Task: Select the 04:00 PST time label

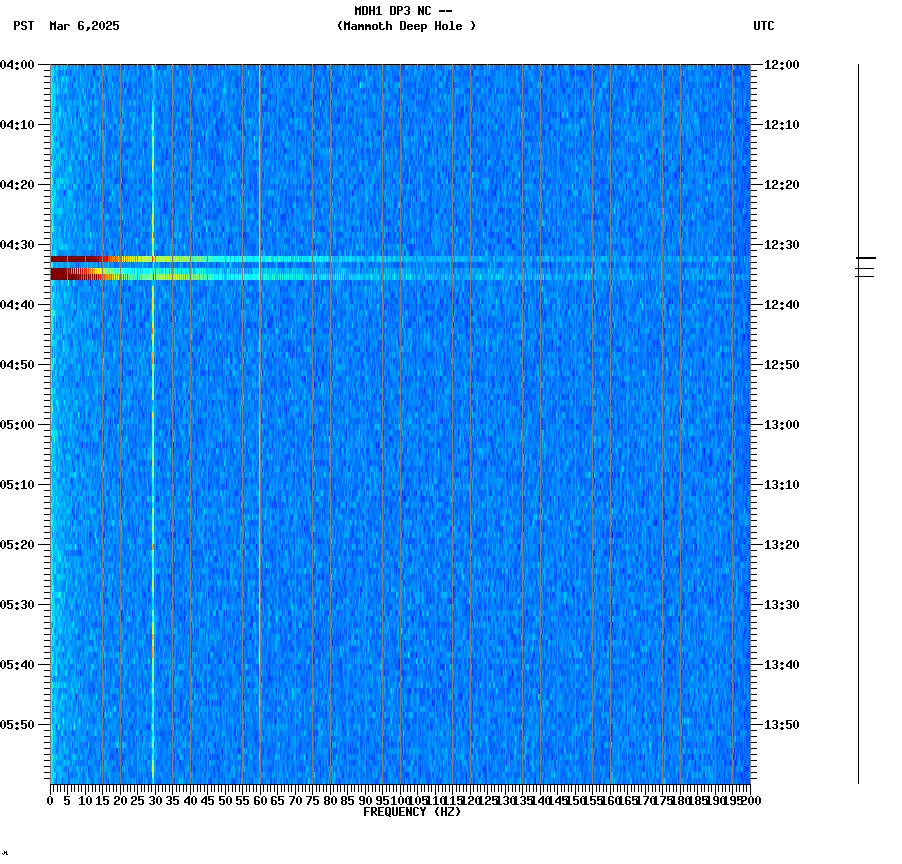Action: 22,64
